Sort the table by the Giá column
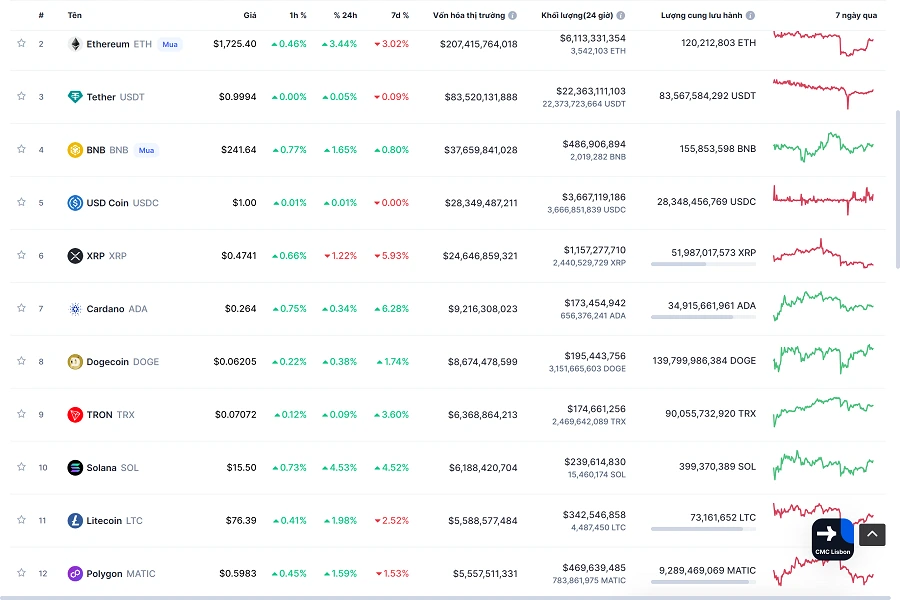The image size is (900, 600). pyautogui.click(x=249, y=15)
